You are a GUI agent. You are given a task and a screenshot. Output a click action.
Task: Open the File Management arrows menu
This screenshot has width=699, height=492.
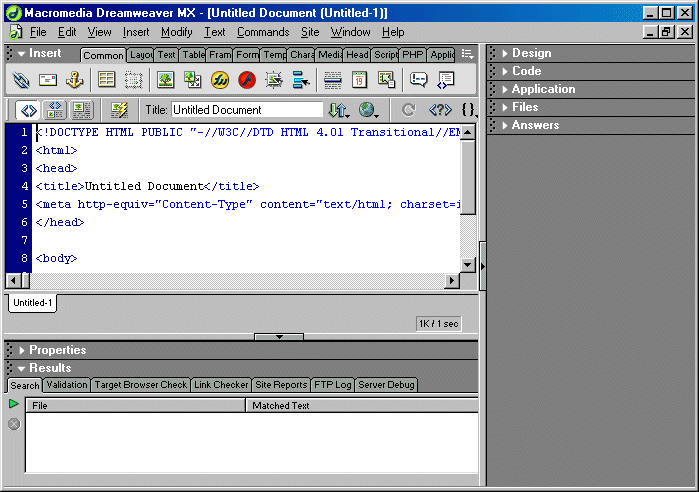pos(339,110)
